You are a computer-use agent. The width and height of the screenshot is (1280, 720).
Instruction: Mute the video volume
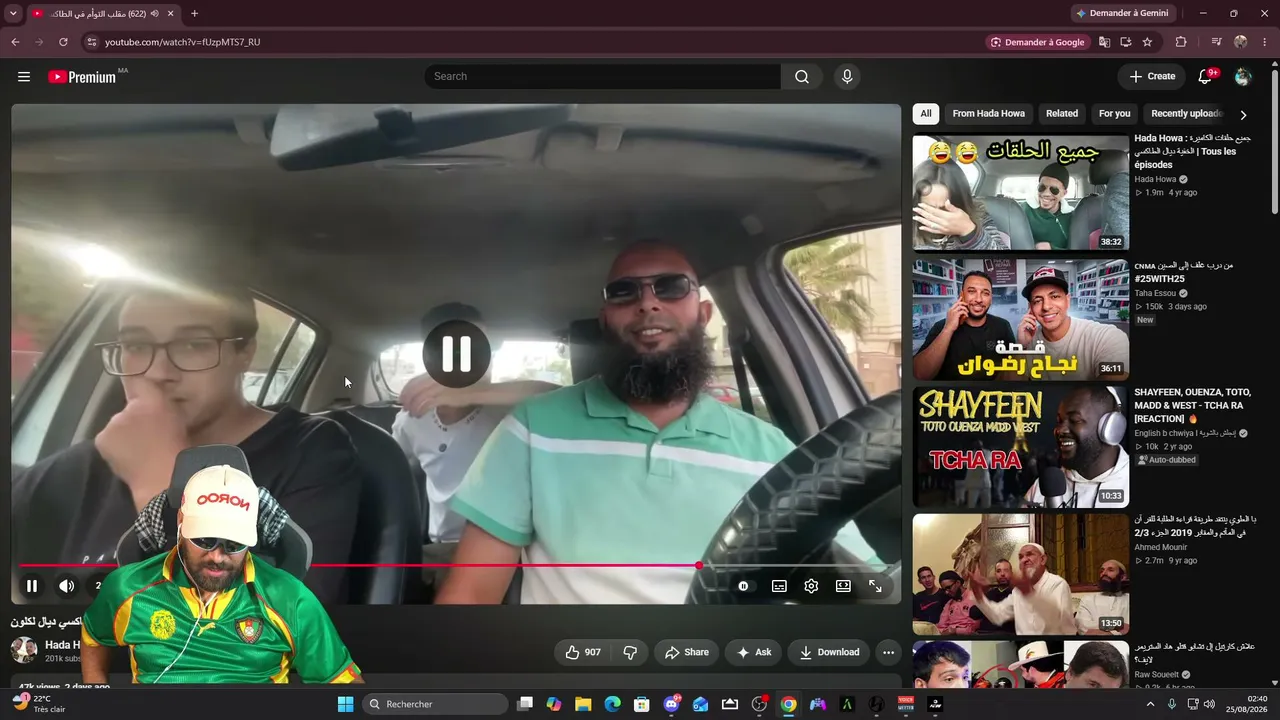point(66,586)
